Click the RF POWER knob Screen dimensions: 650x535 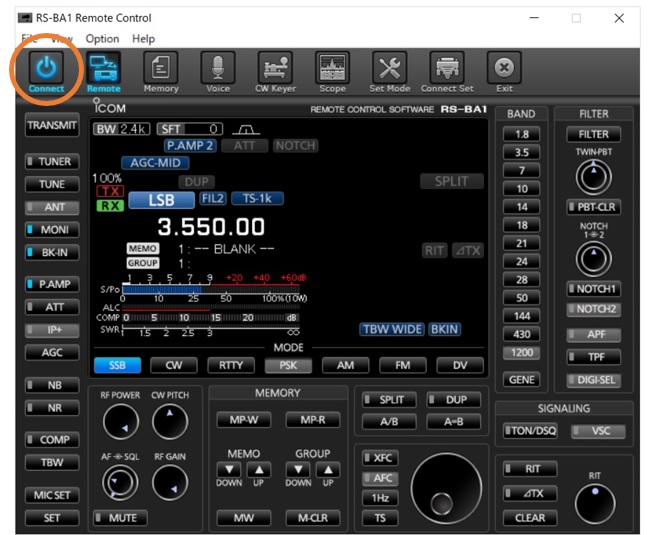(x=120, y=422)
